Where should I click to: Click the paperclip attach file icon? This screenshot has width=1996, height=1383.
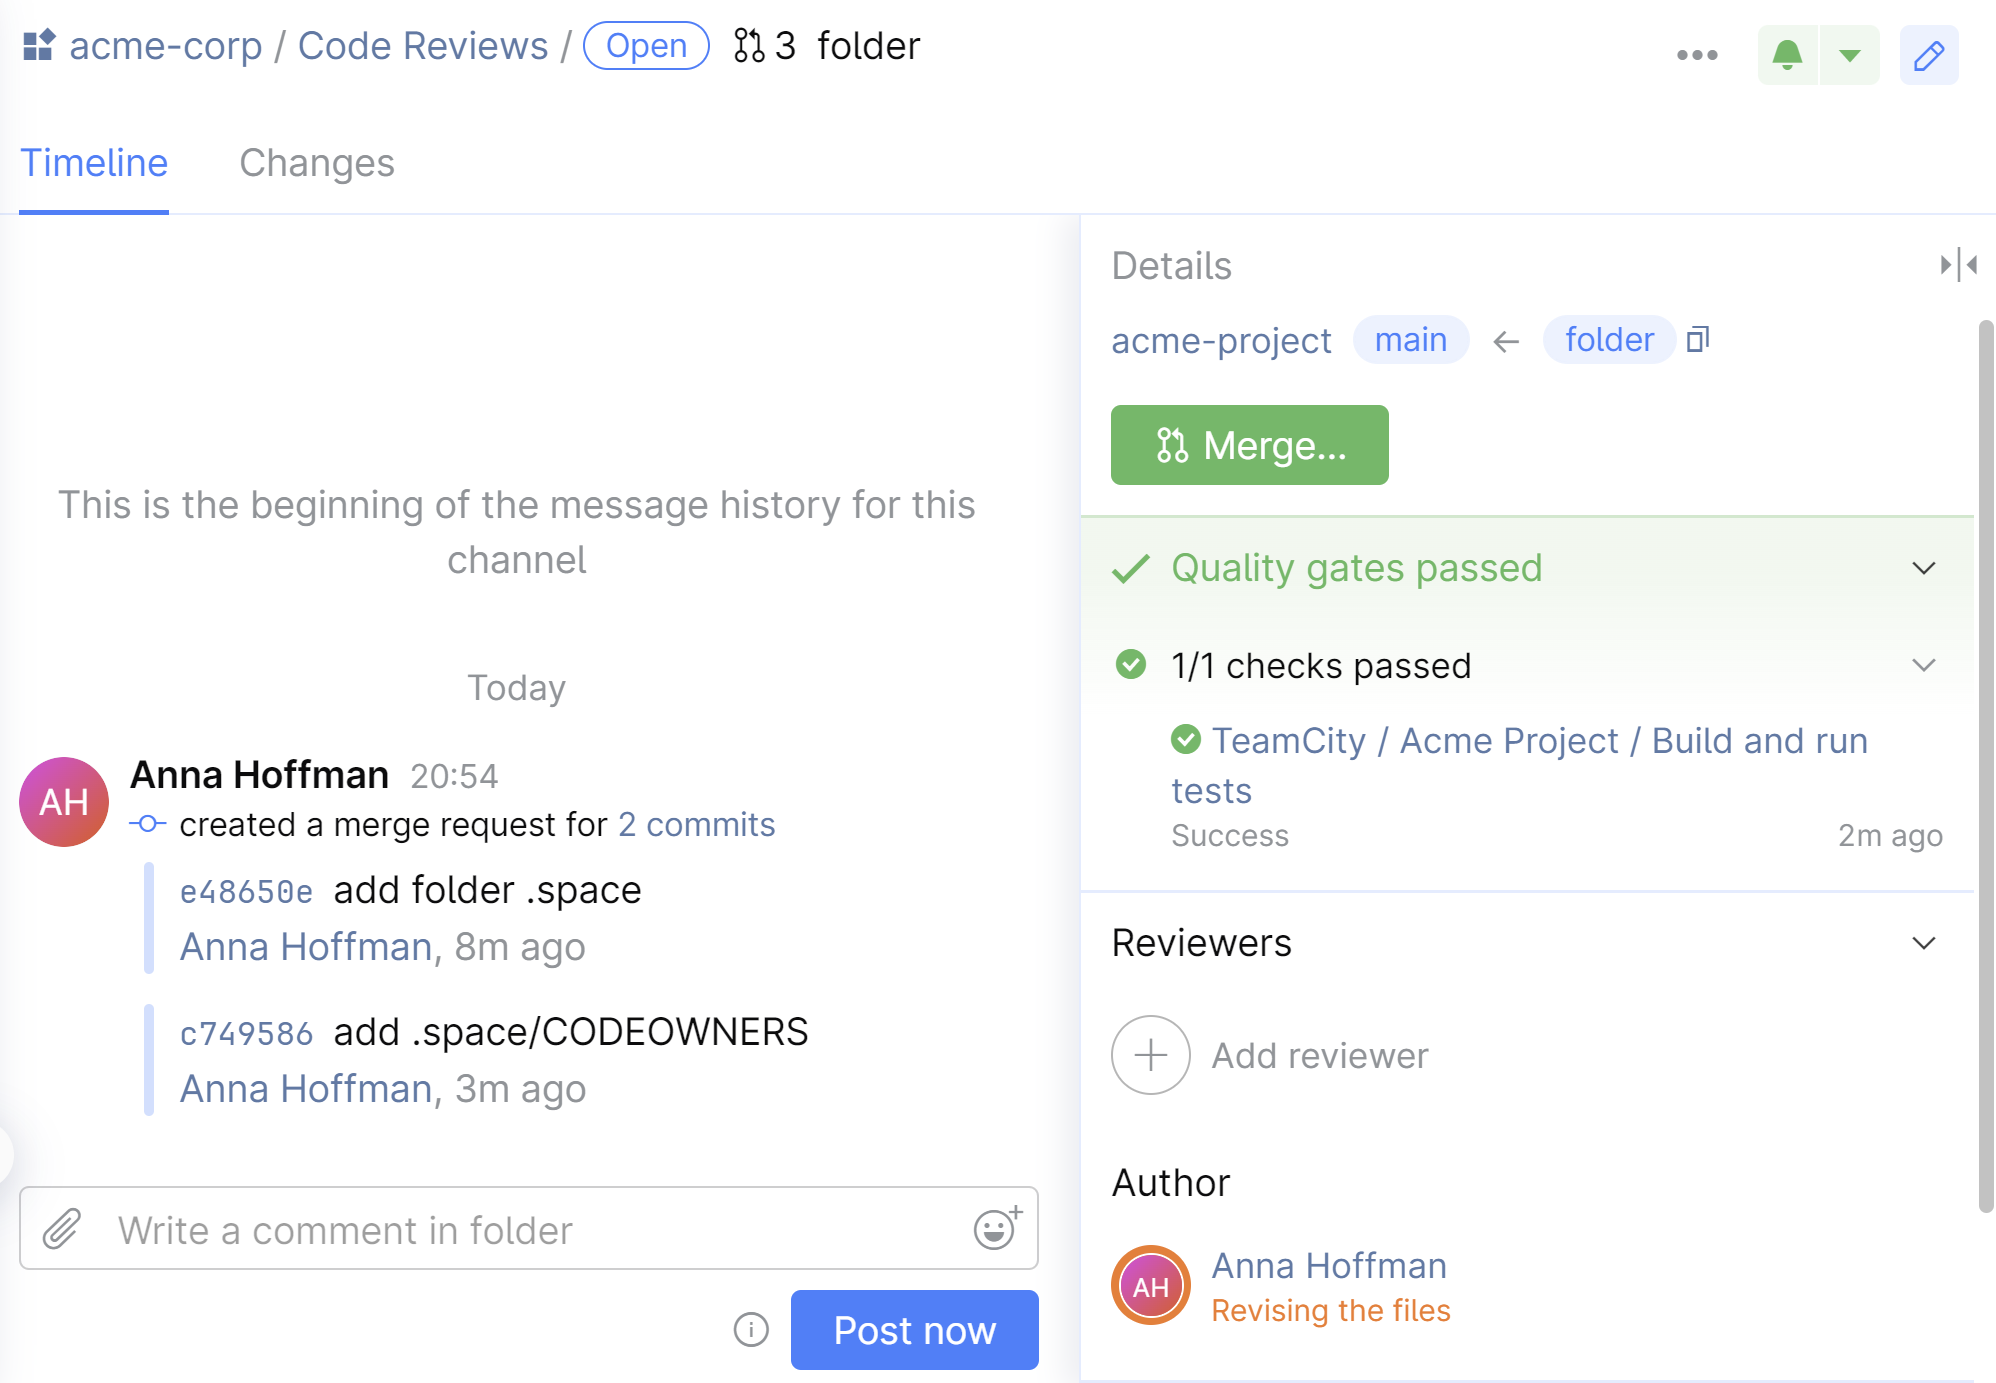pos(62,1229)
